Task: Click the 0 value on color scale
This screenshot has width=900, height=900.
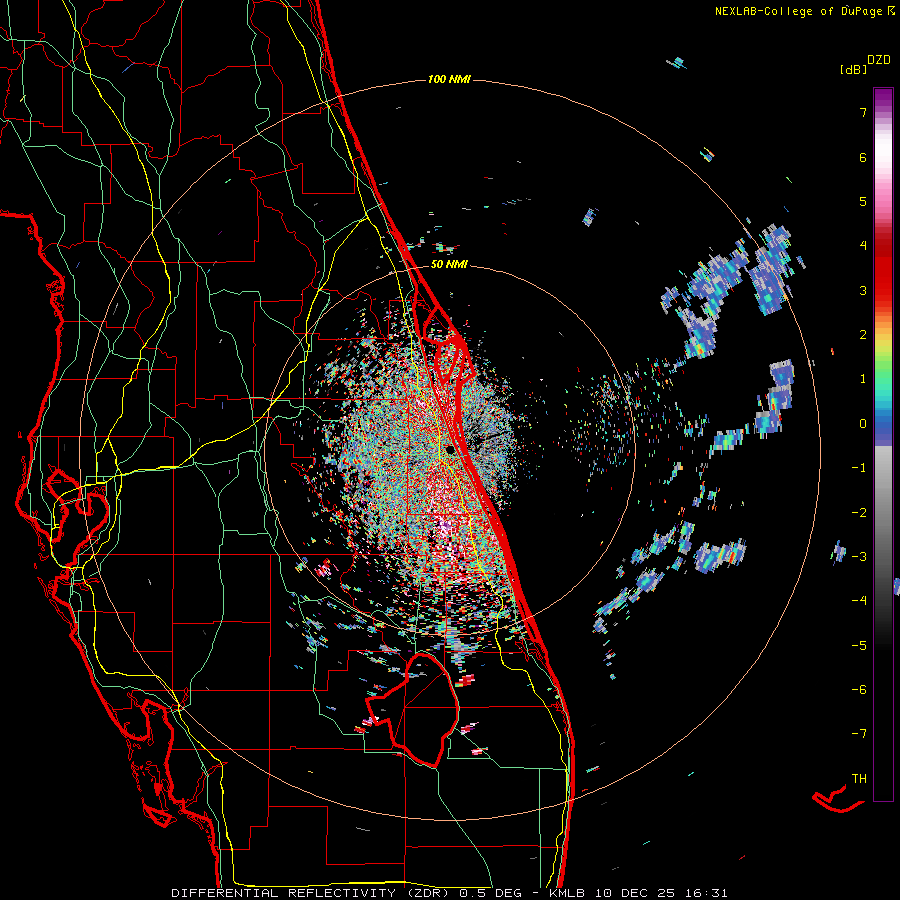Action: [863, 424]
